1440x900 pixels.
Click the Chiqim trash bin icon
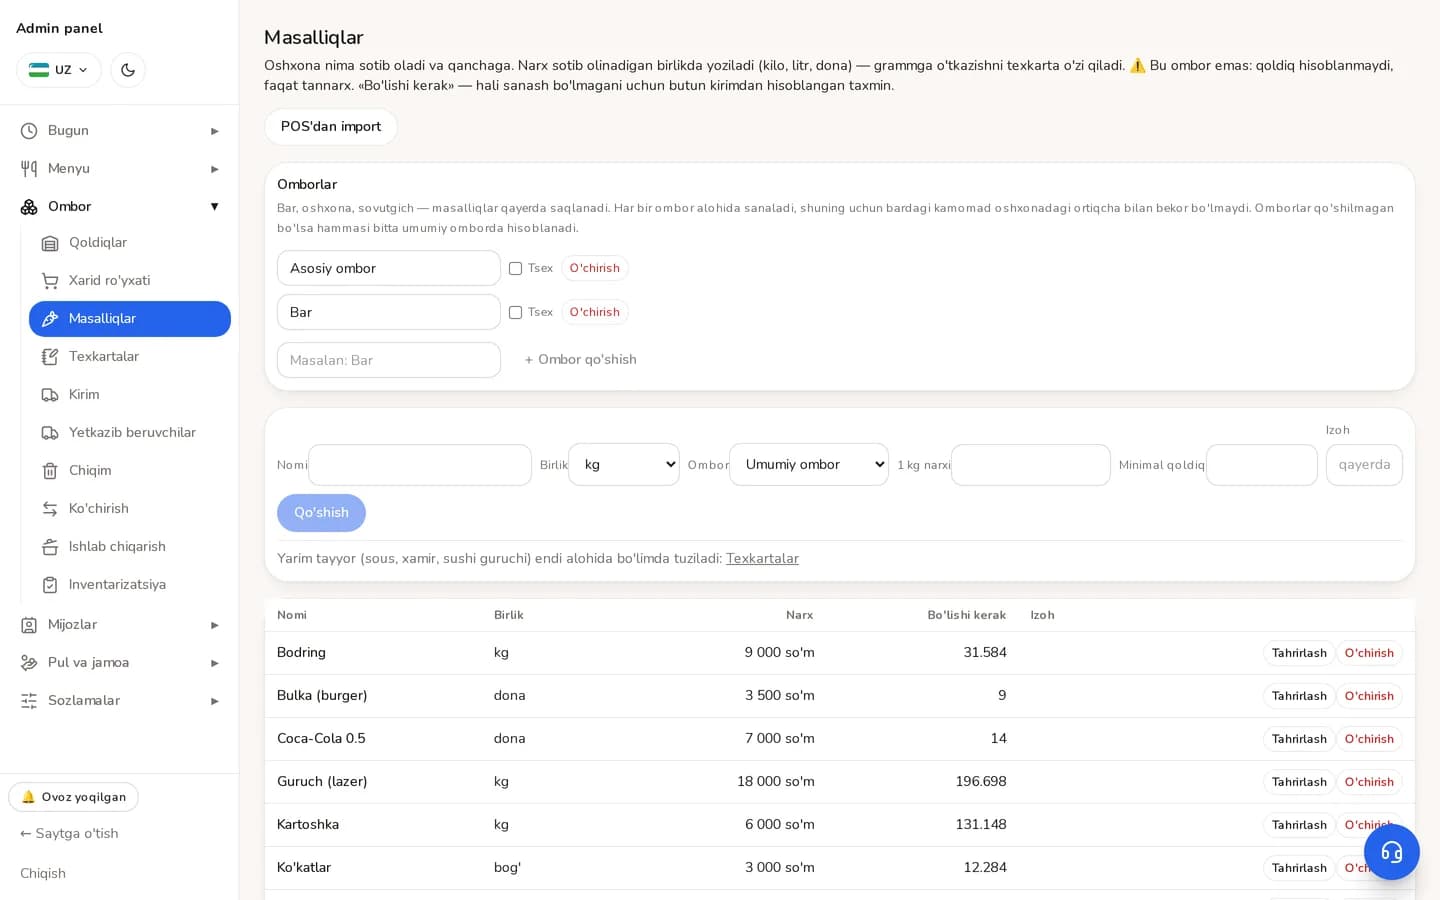pos(50,471)
